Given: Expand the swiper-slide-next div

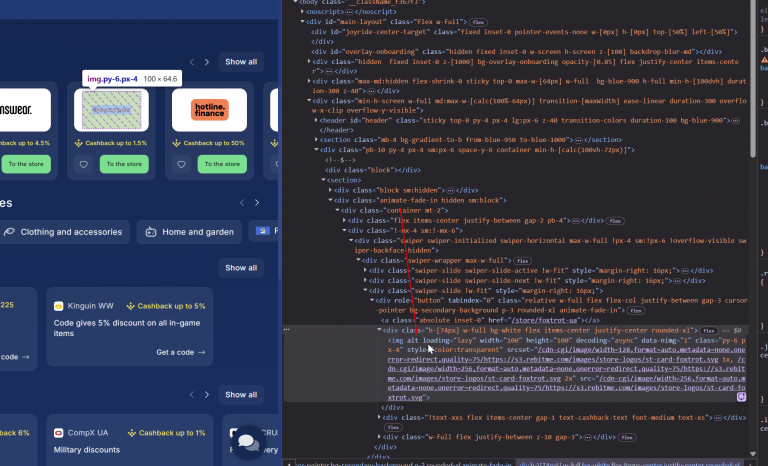Looking at the screenshot, I should [365, 280].
